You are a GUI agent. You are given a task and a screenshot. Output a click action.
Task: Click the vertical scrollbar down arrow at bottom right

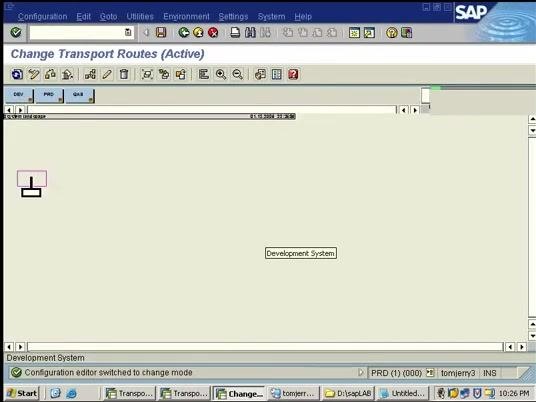coord(532,336)
